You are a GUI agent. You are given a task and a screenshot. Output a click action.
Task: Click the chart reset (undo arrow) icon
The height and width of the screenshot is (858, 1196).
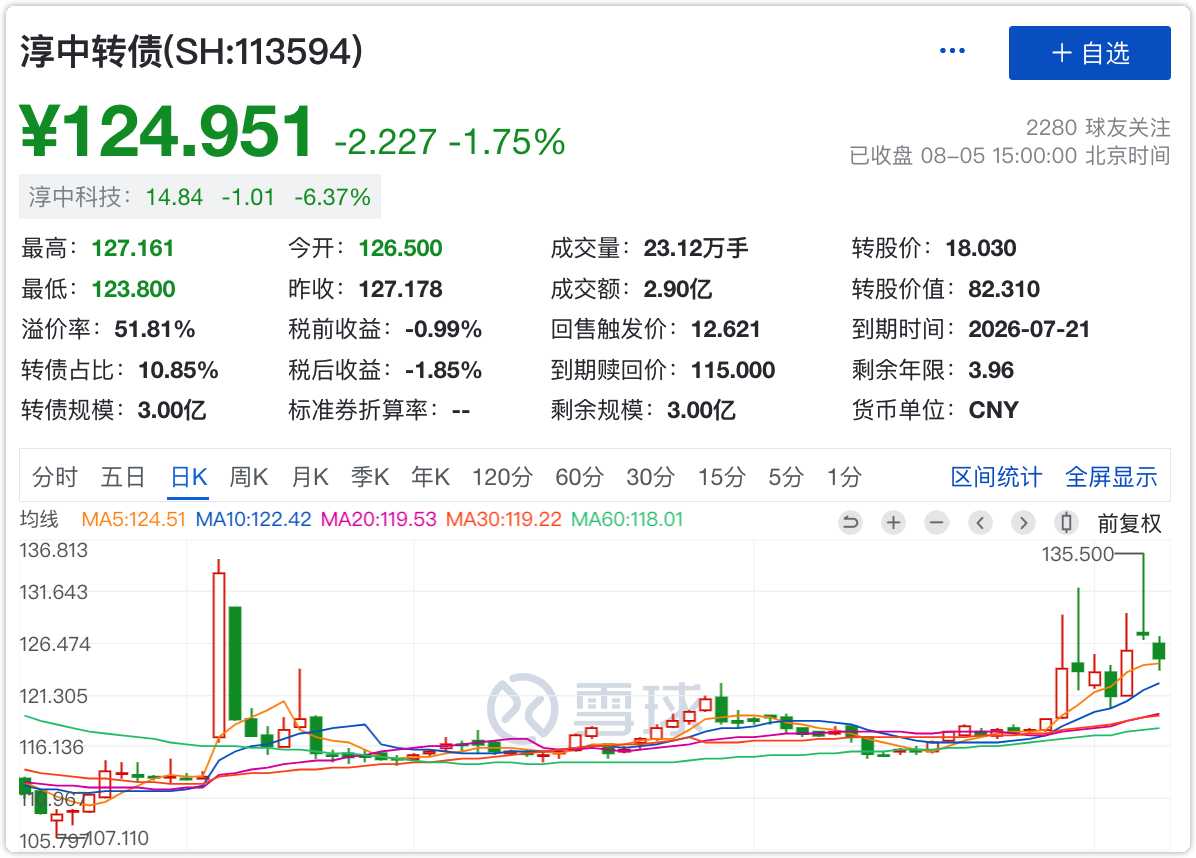[850, 522]
